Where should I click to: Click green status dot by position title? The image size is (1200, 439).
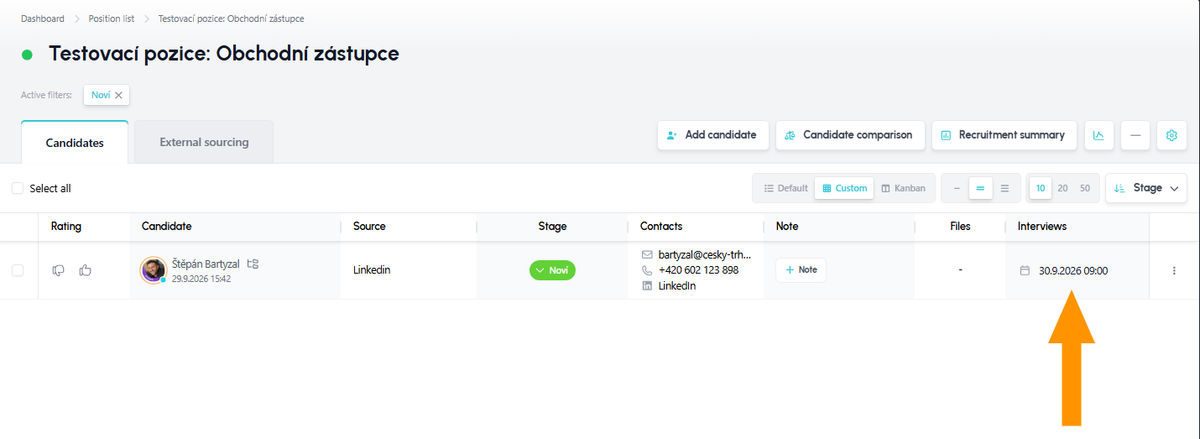click(27, 54)
